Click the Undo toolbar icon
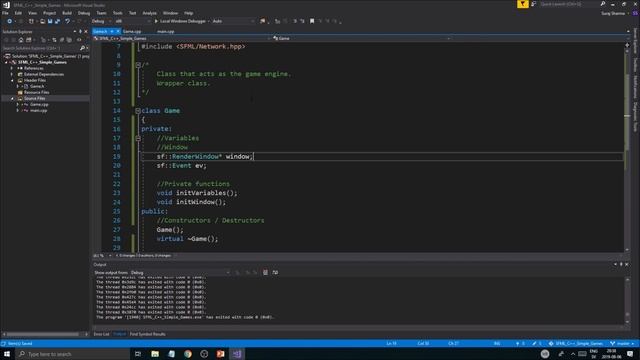The image size is (640, 360). pyautogui.click(x=67, y=21)
